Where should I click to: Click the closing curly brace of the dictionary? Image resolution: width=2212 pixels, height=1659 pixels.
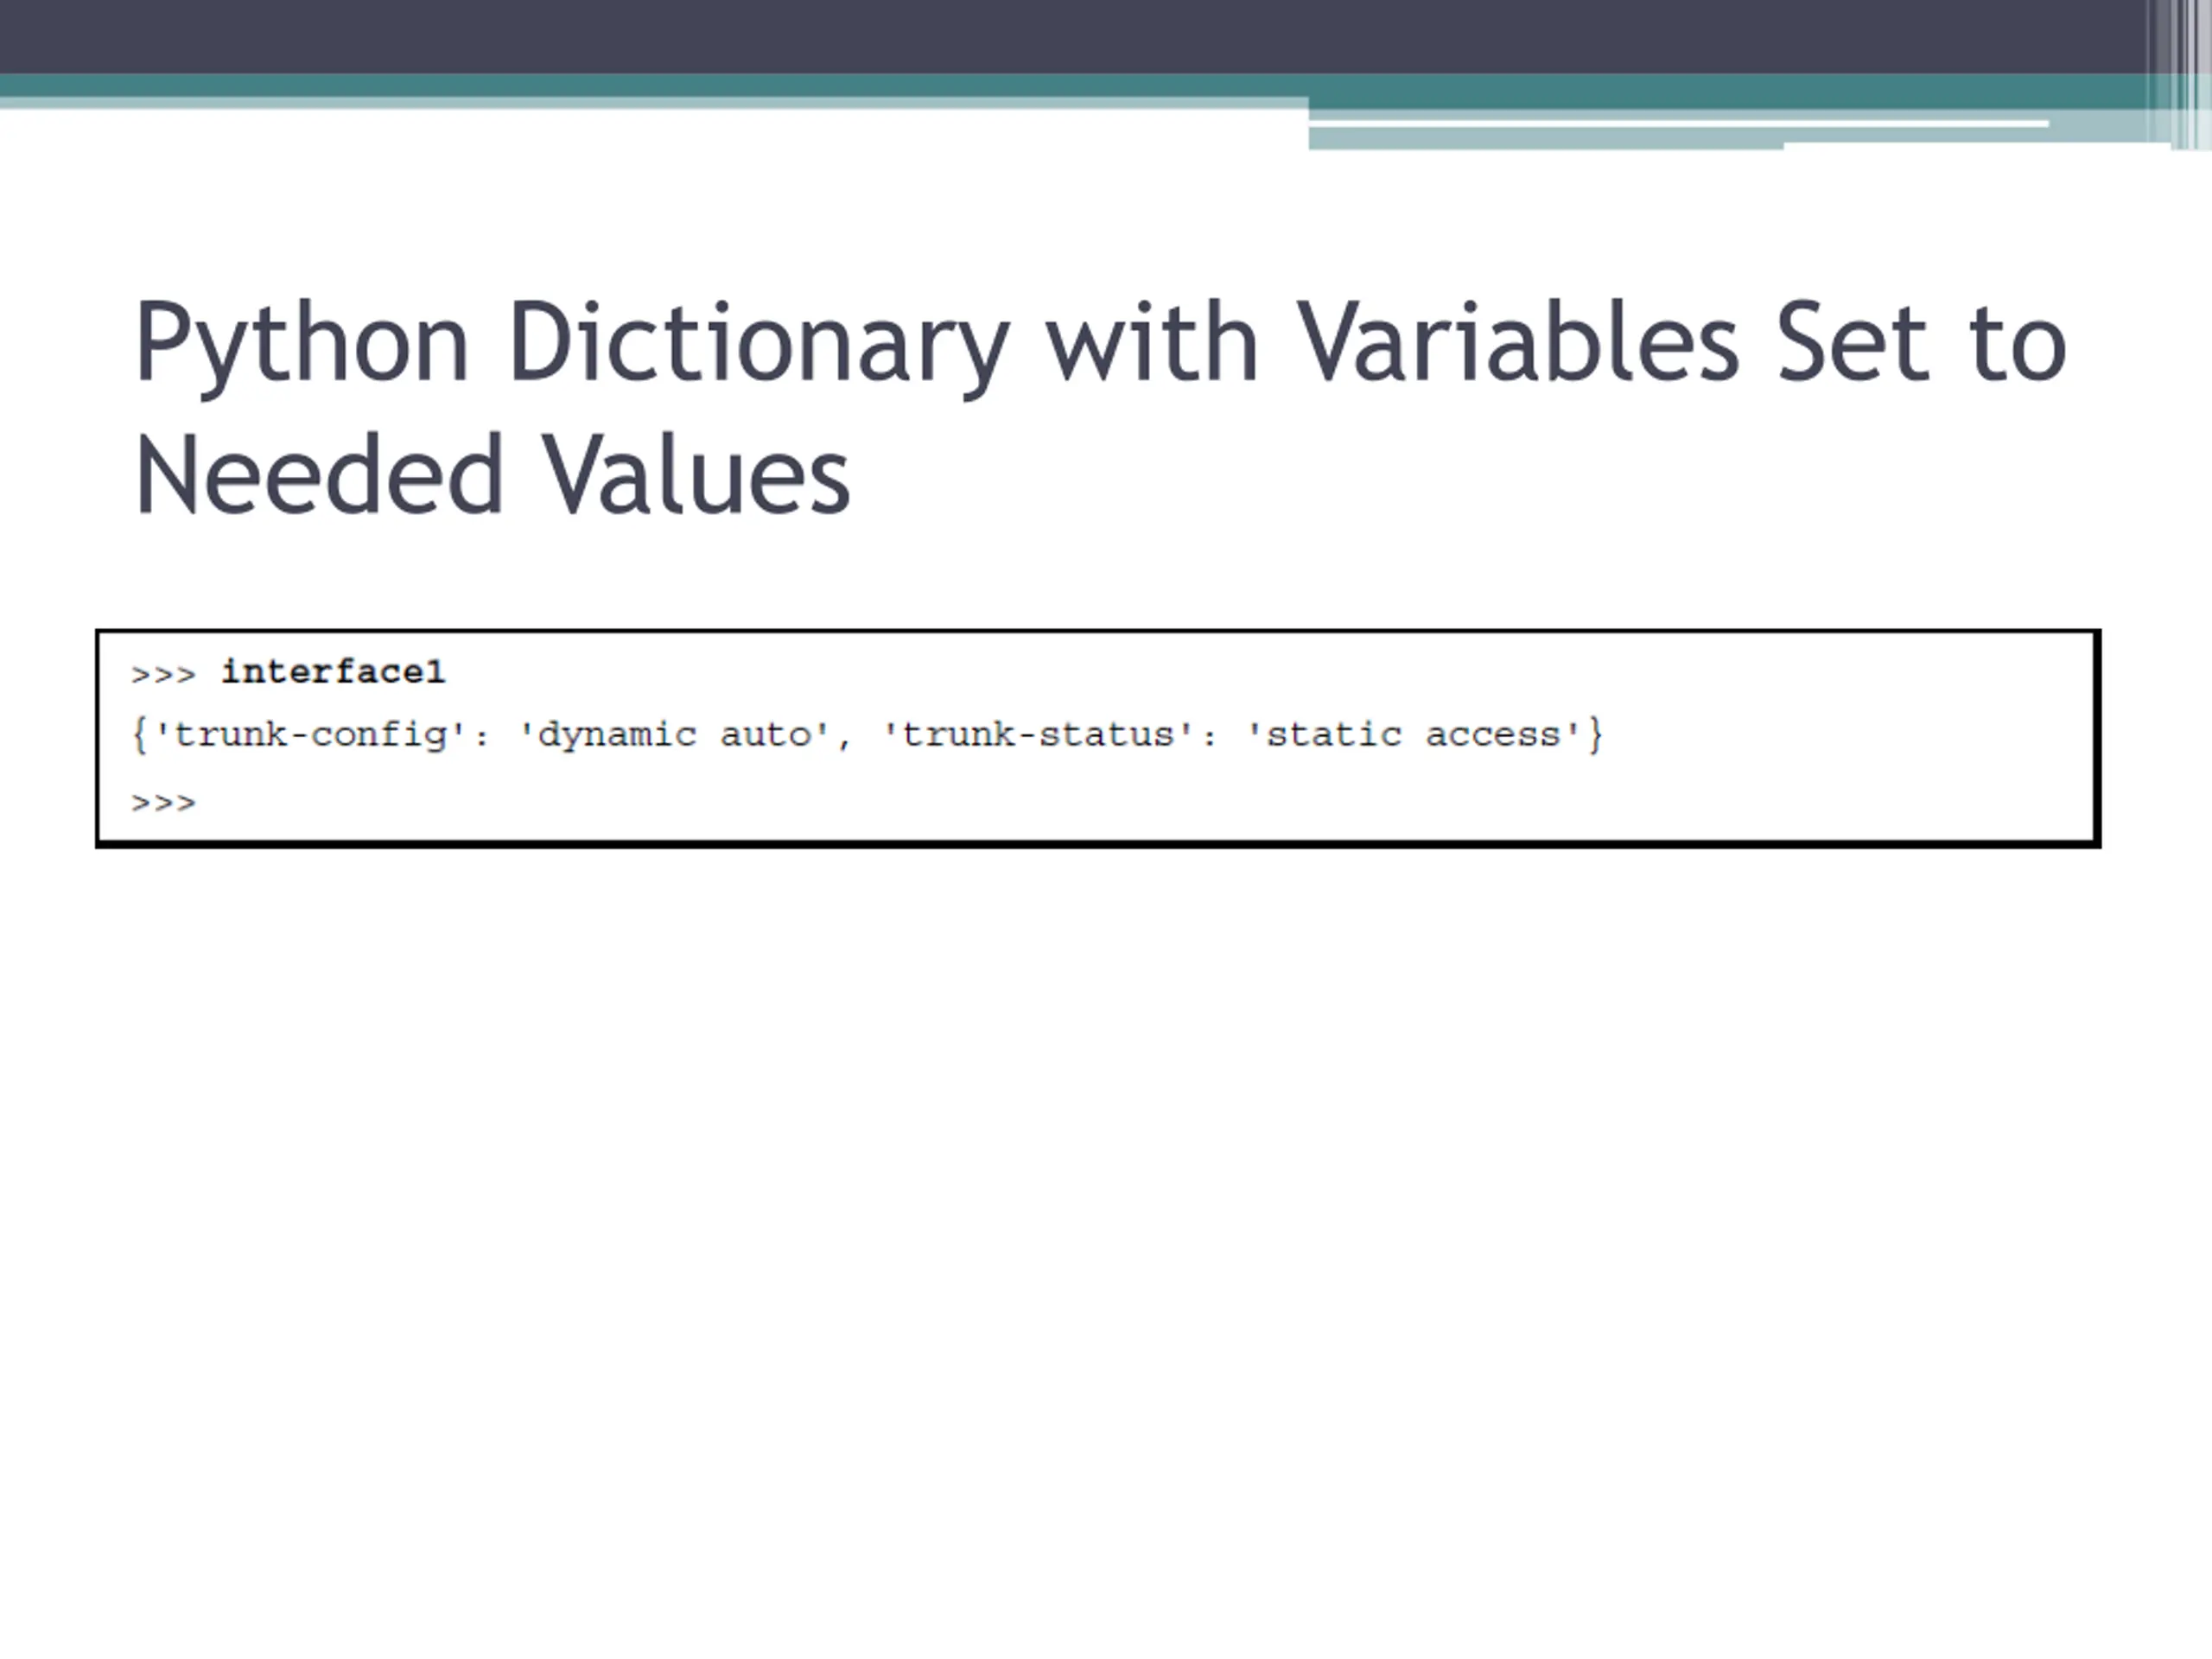pyautogui.click(x=1596, y=736)
